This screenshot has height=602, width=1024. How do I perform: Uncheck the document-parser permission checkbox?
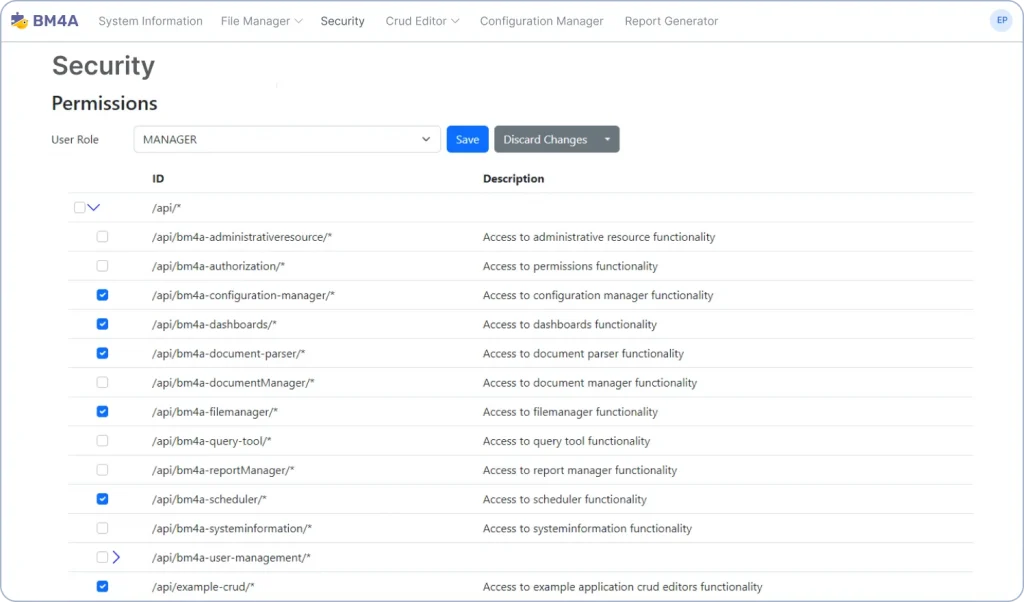[x=103, y=353]
